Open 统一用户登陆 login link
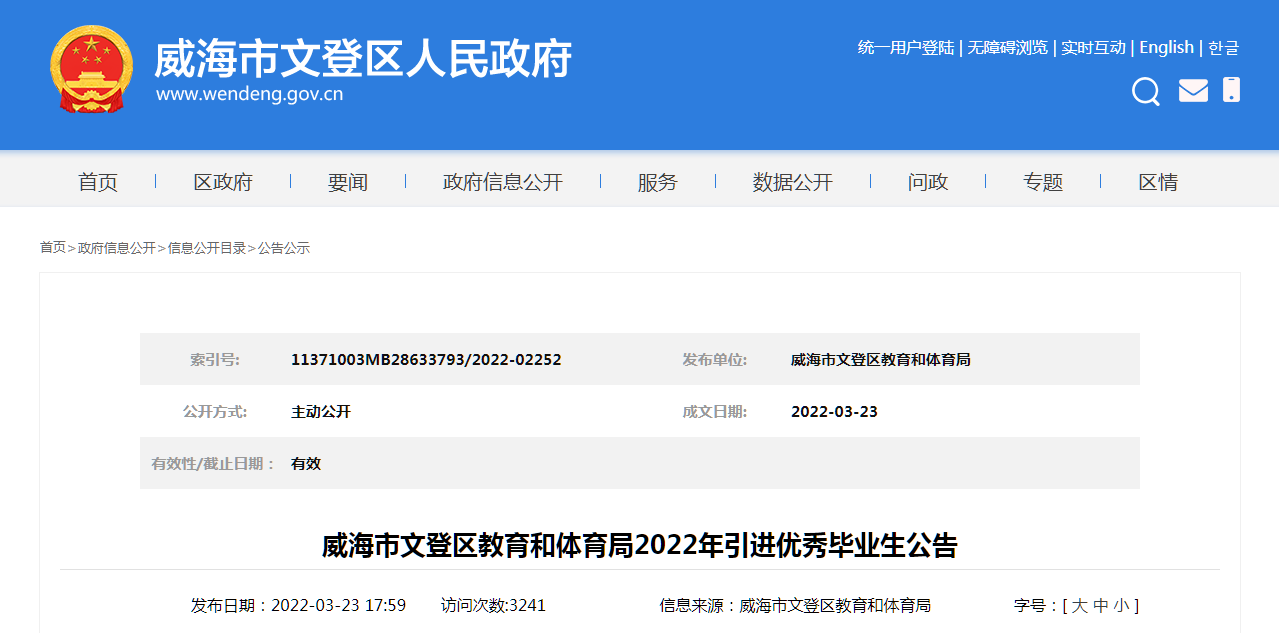Image resolution: width=1279 pixels, height=633 pixels. [x=906, y=47]
